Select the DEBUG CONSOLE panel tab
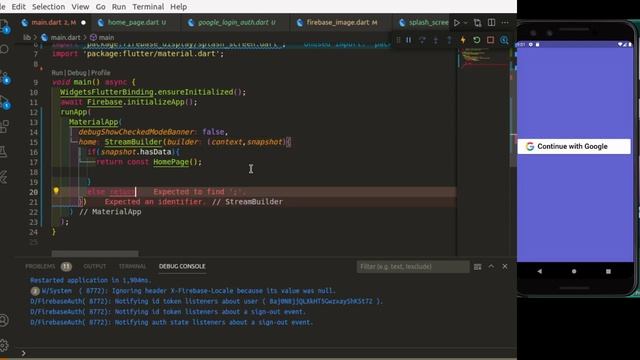The width and height of the screenshot is (640, 360). [182, 267]
